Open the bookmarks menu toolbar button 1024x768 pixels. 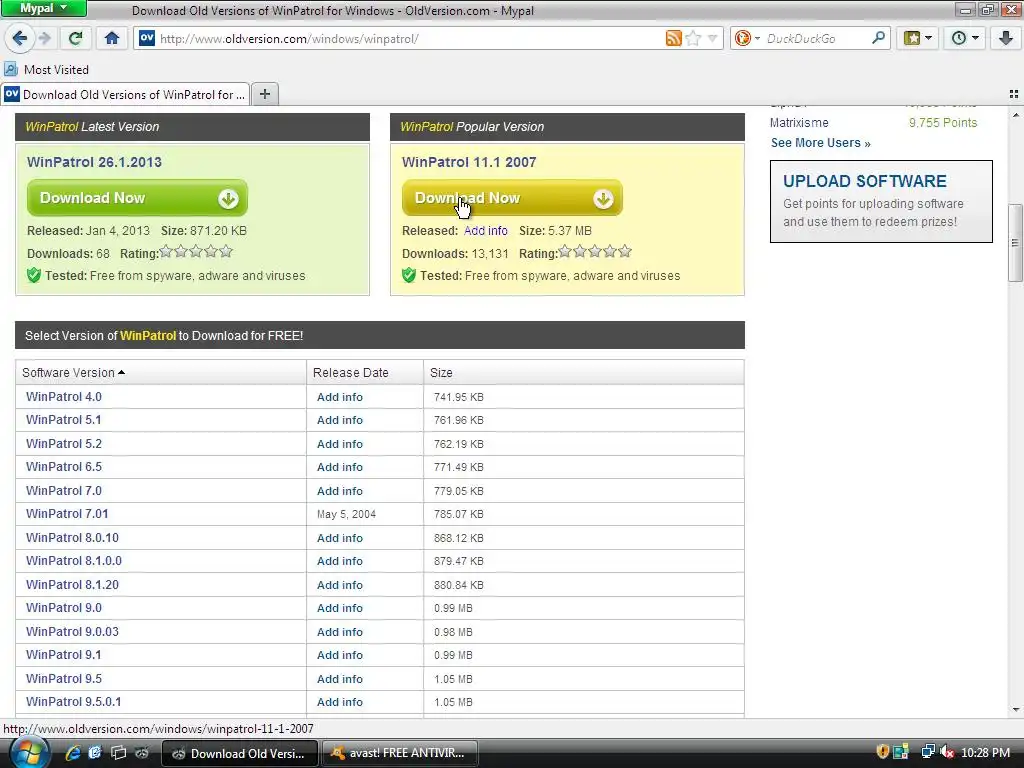point(918,38)
